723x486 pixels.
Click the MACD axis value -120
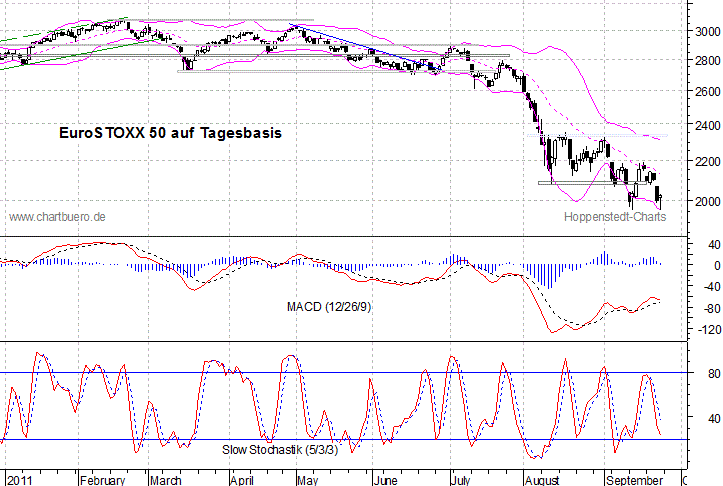(x=709, y=329)
